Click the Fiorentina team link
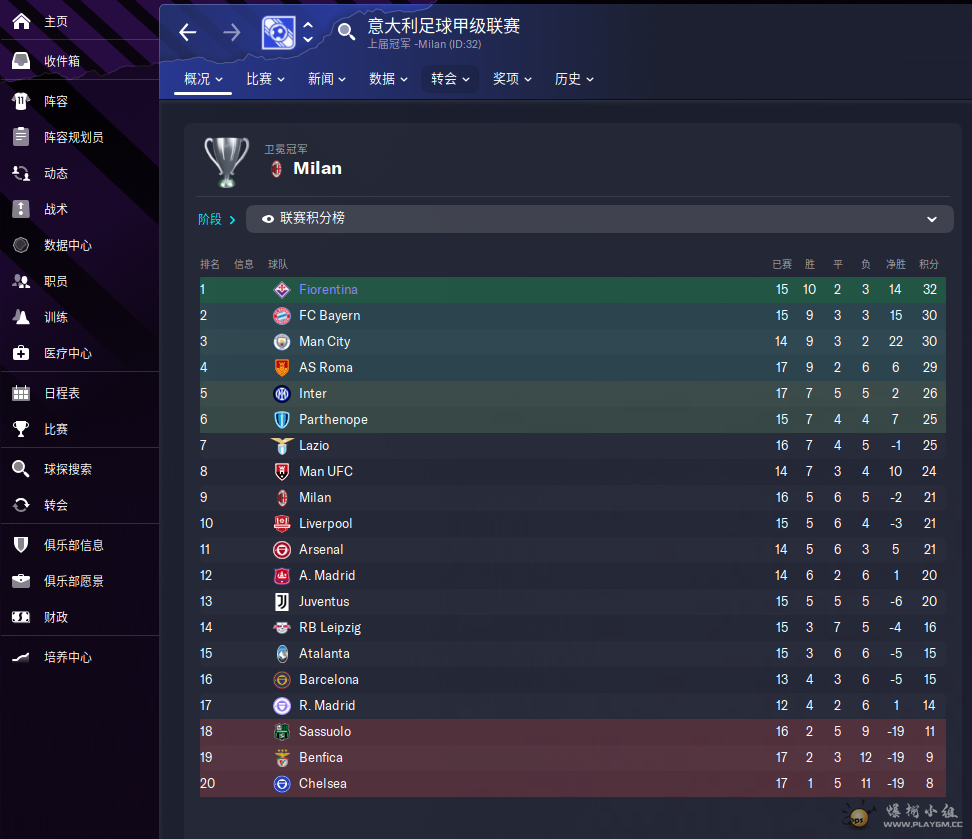972x839 pixels. tap(328, 290)
